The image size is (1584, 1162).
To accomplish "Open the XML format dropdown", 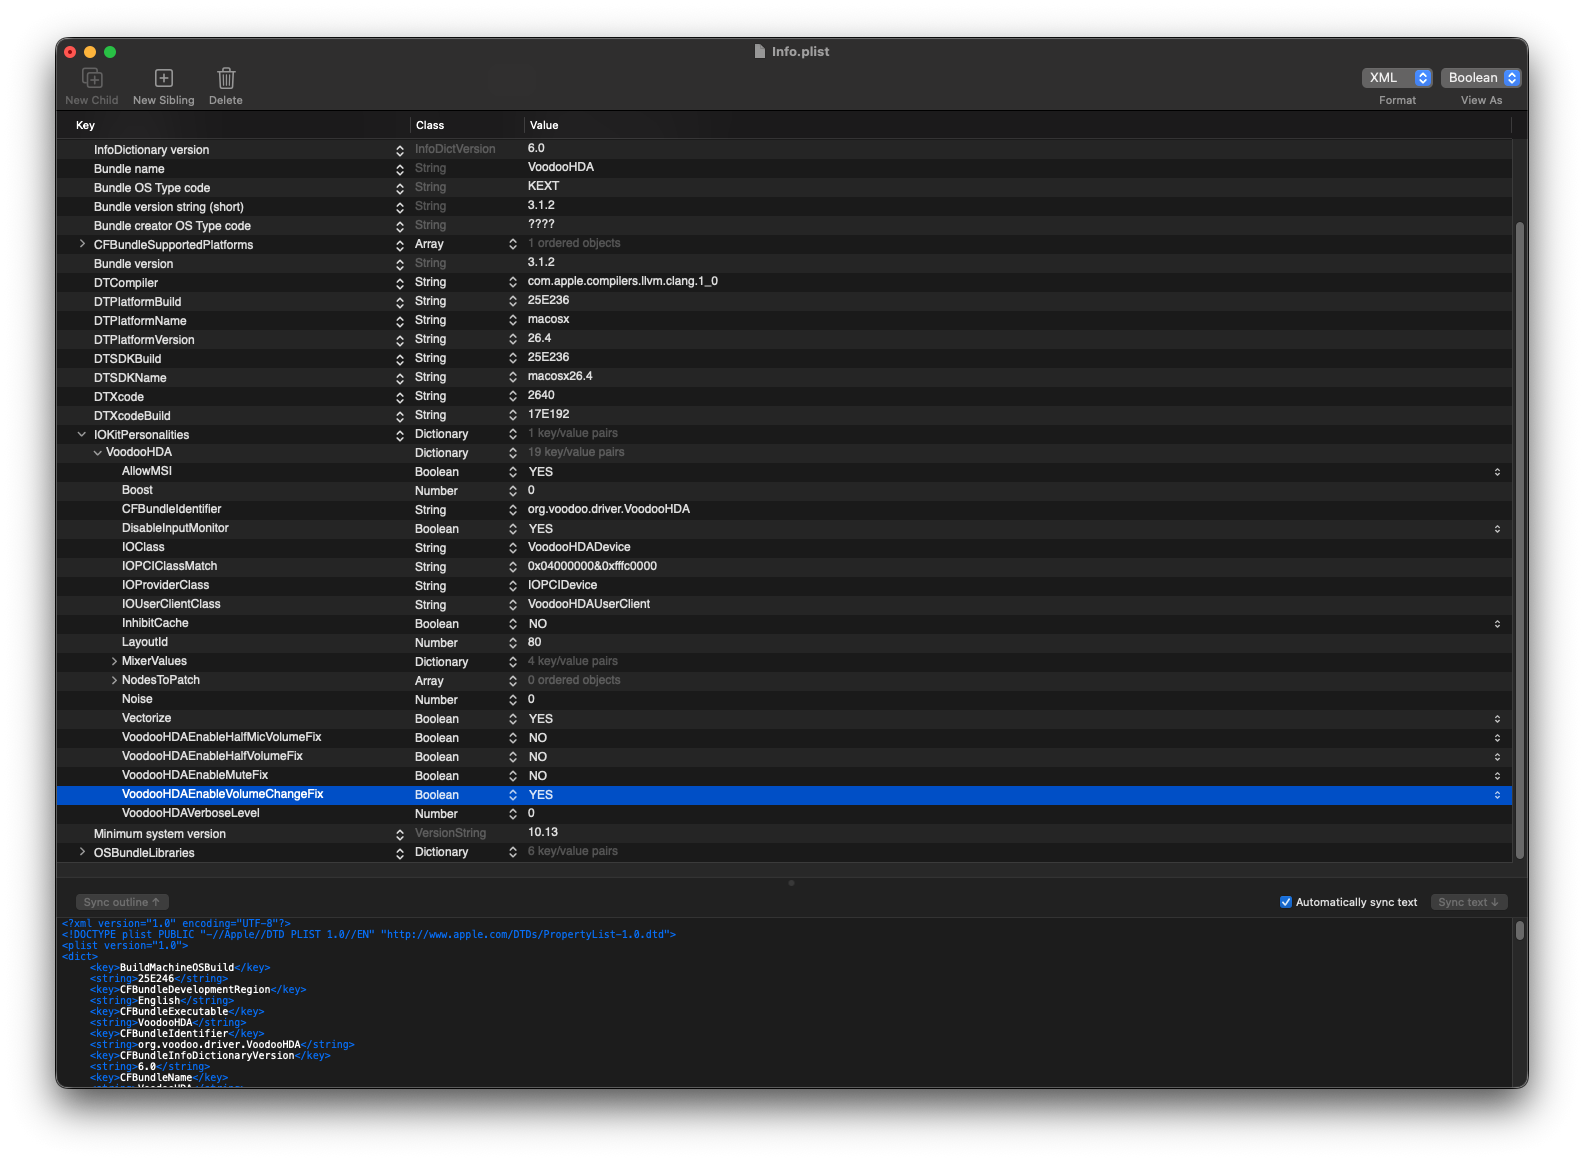I will click(x=1397, y=78).
